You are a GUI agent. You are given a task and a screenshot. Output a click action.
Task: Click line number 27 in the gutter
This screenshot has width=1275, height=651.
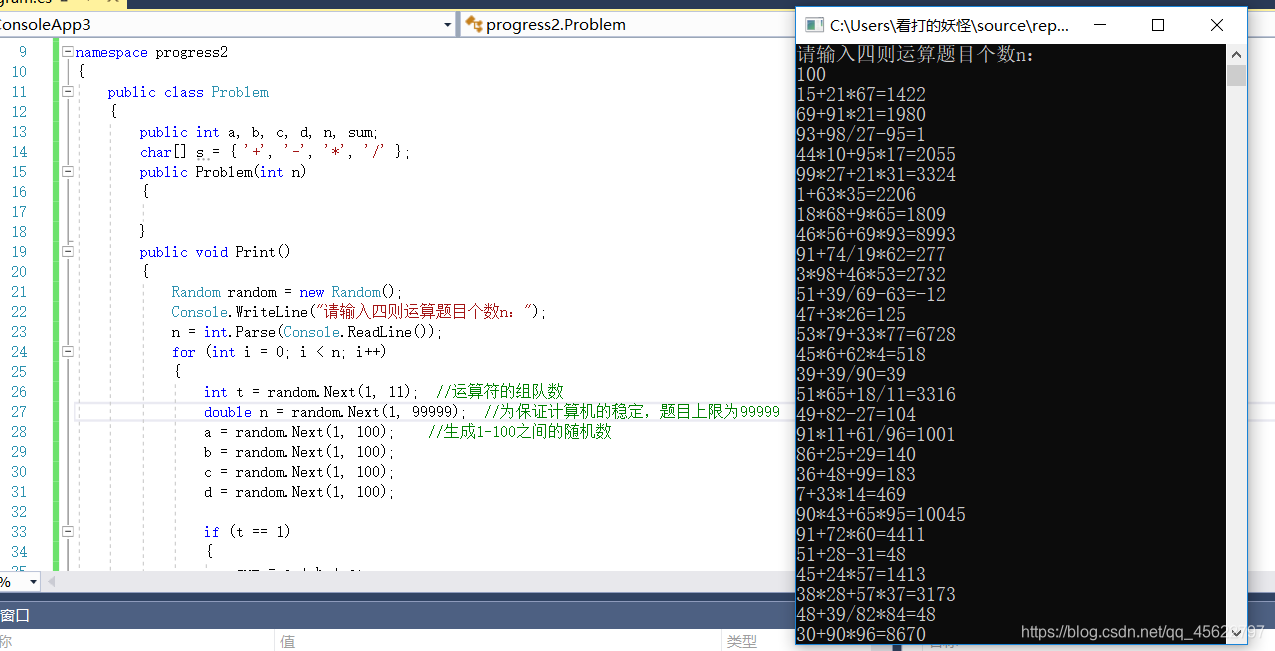click(19, 412)
